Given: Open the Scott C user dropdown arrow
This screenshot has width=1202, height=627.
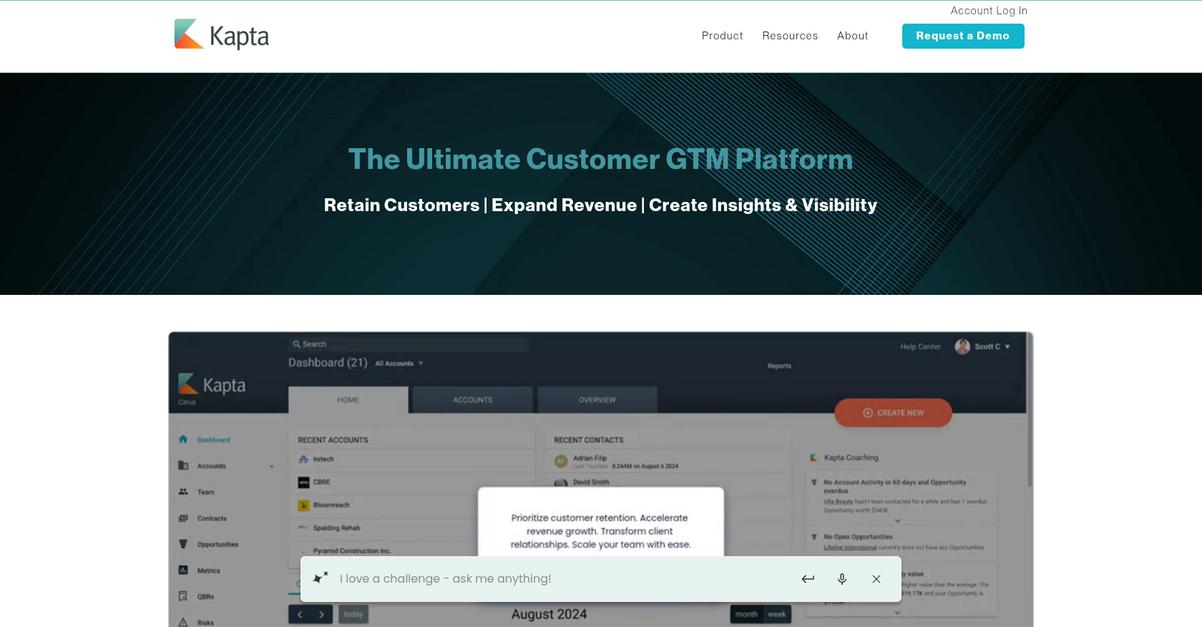Looking at the screenshot, I should coord(1007,347).
